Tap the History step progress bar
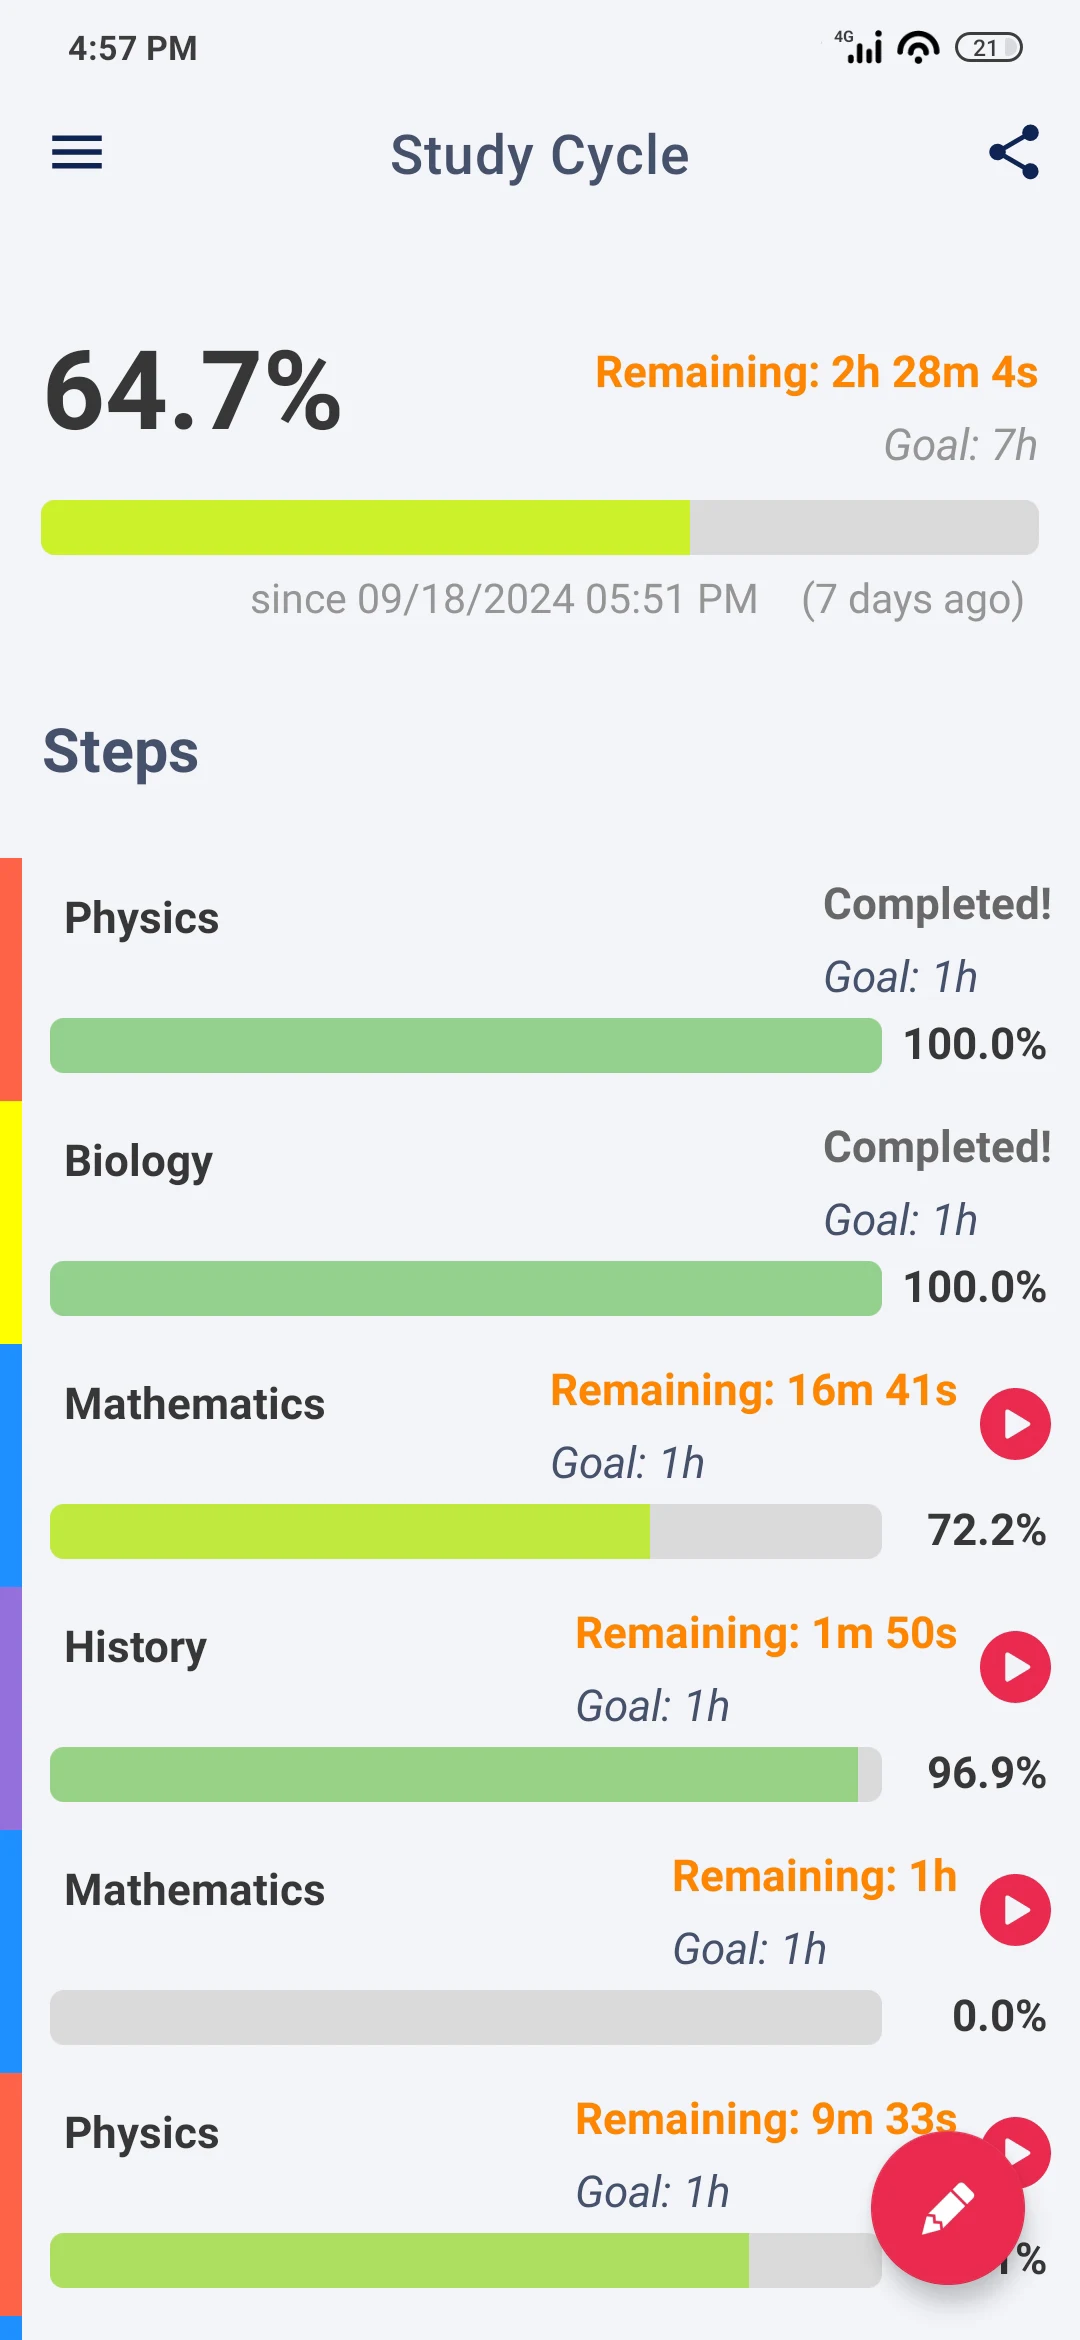 [x=465, y=1774]
